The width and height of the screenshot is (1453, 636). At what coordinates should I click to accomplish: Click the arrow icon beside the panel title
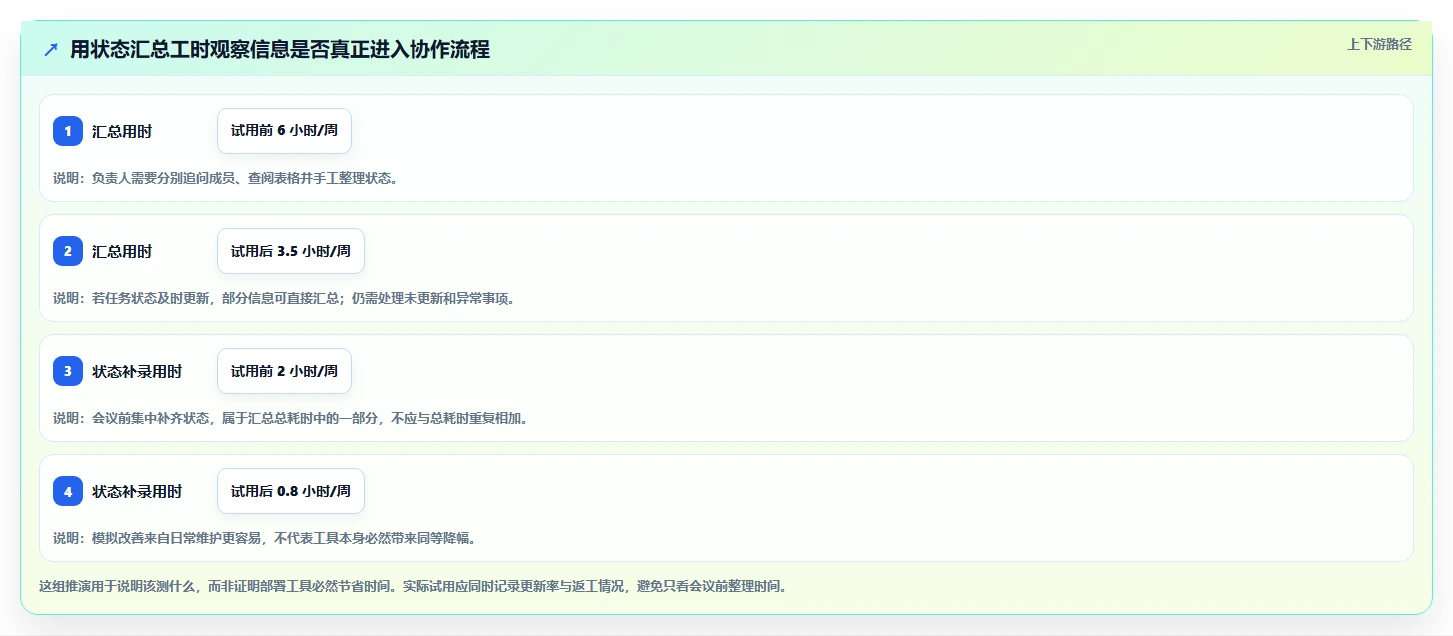pos(51,50)
